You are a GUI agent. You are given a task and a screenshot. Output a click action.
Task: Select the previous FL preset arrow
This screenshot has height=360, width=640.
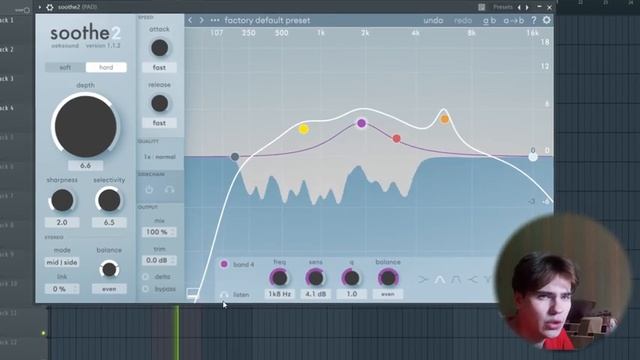519,7
